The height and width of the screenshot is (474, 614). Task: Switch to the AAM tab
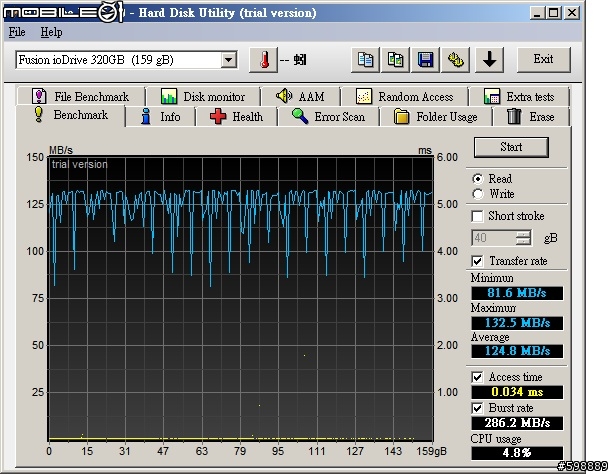(x=300, y=96)
